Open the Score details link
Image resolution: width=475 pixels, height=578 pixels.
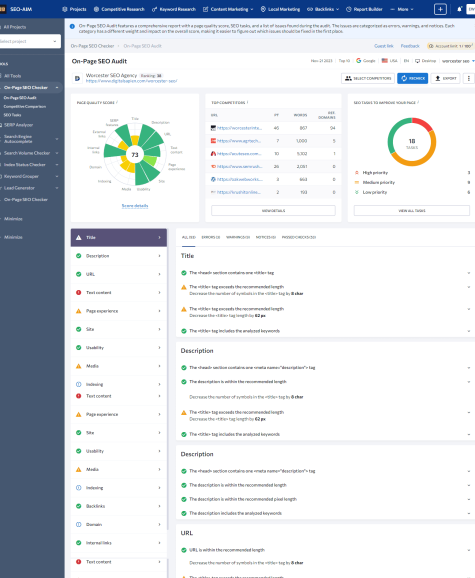pos(135,206)
